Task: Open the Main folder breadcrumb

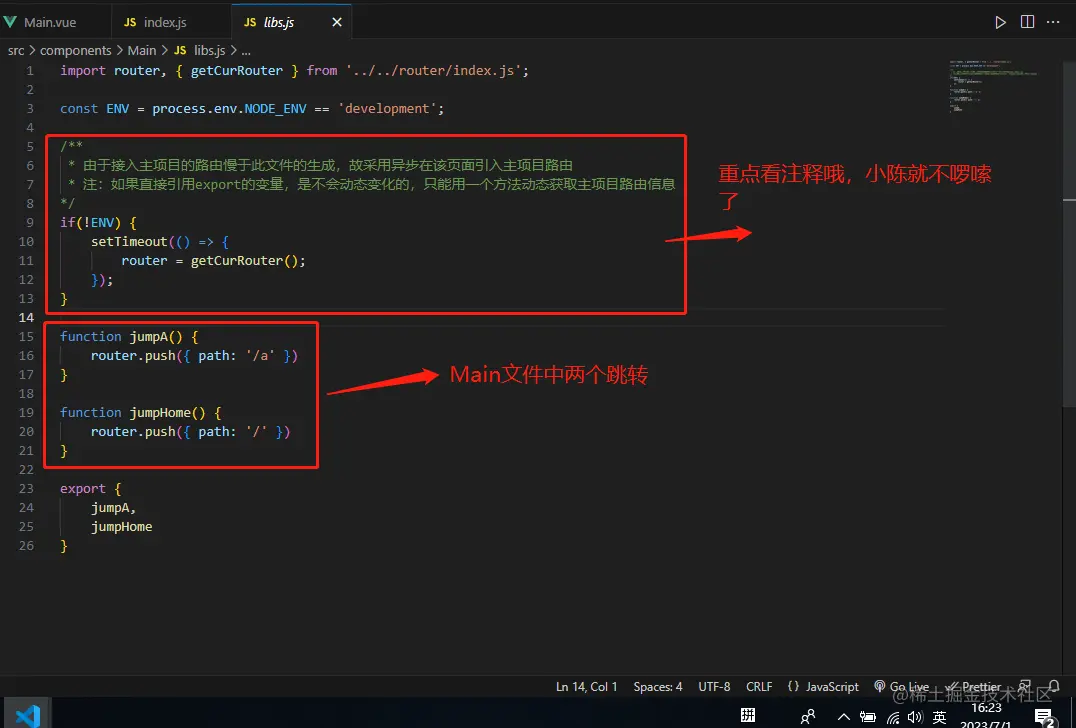Action: click(142, 50)
